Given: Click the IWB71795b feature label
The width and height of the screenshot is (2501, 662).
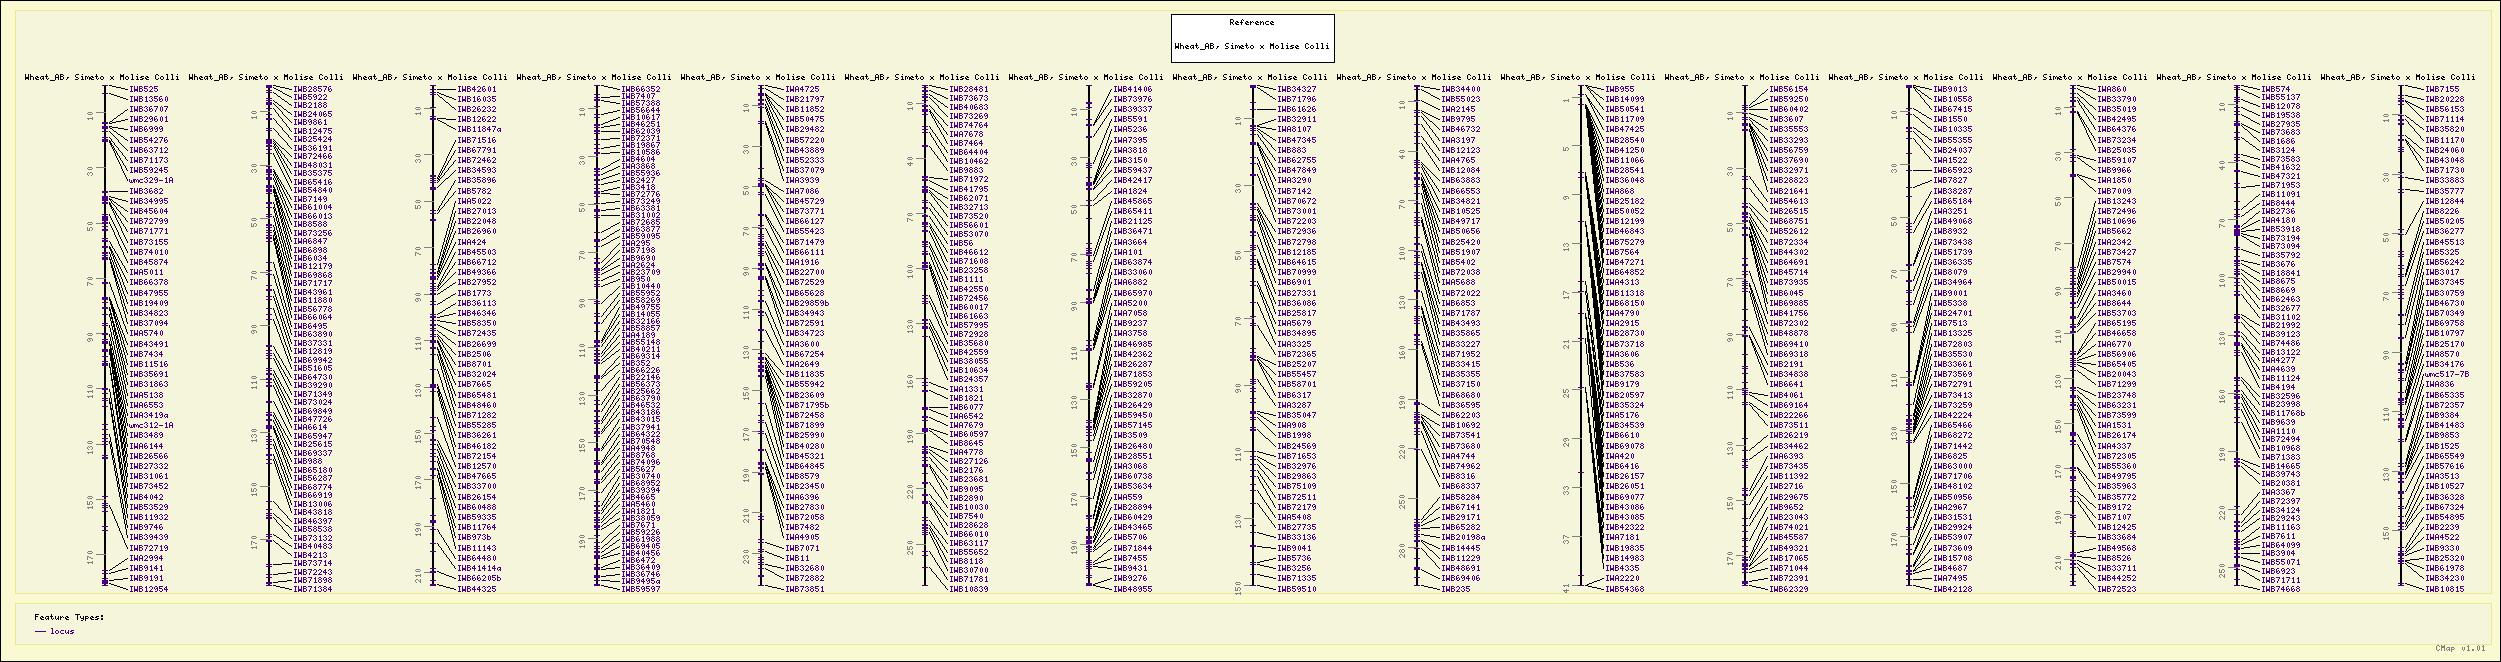Looking at the screenshot, I should pyautogui.click(x=807, y=405).
